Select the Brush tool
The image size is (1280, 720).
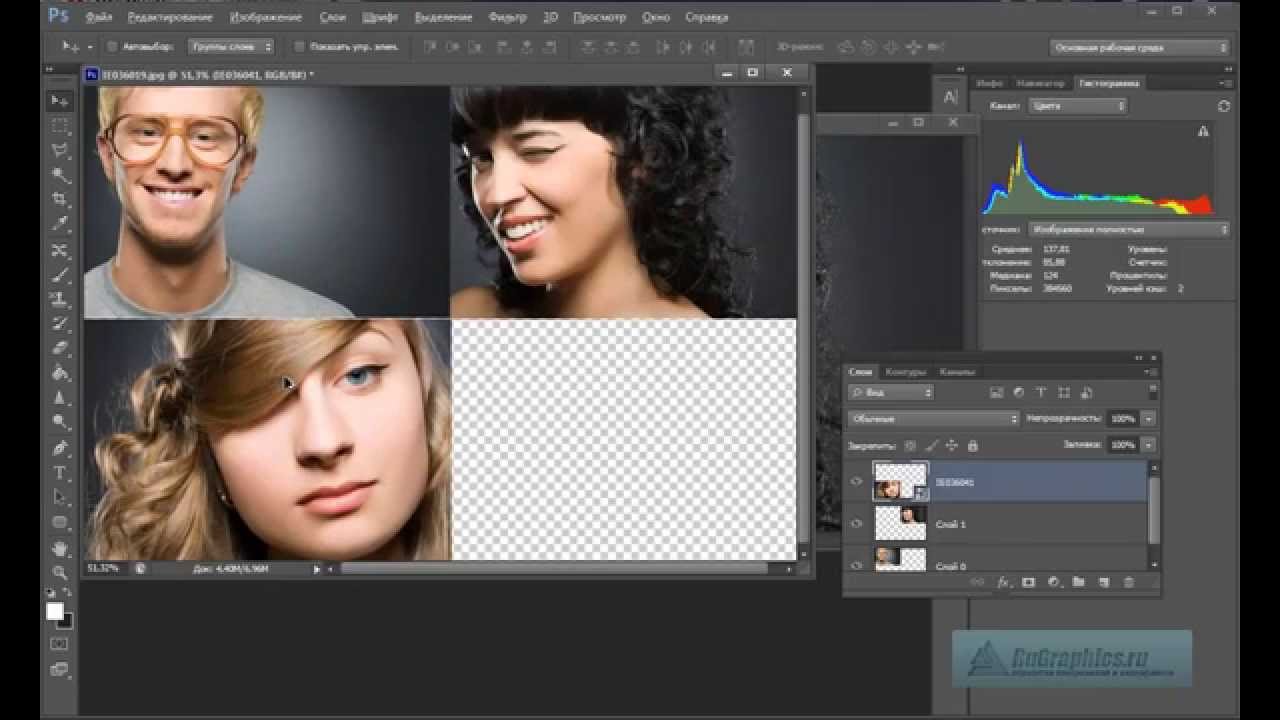pyautogui.click(x=60, y=275)
